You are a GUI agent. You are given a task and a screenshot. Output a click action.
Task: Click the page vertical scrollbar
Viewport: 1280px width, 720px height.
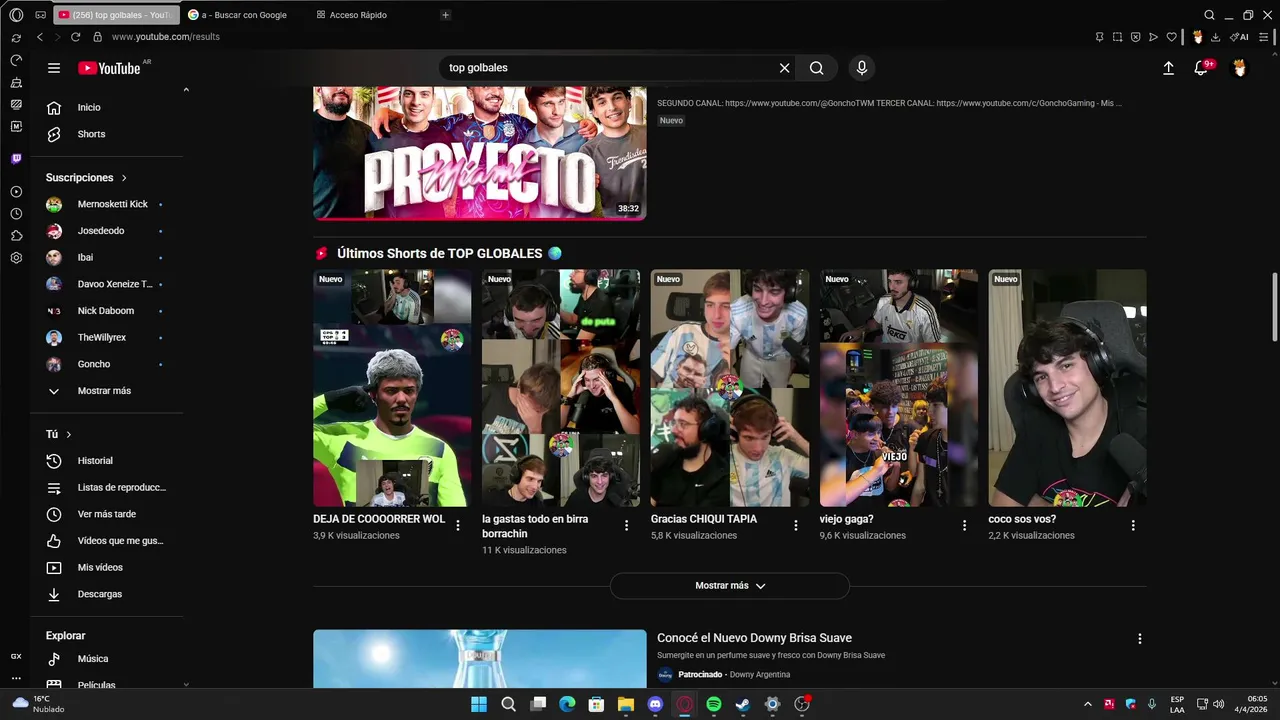1274,306
